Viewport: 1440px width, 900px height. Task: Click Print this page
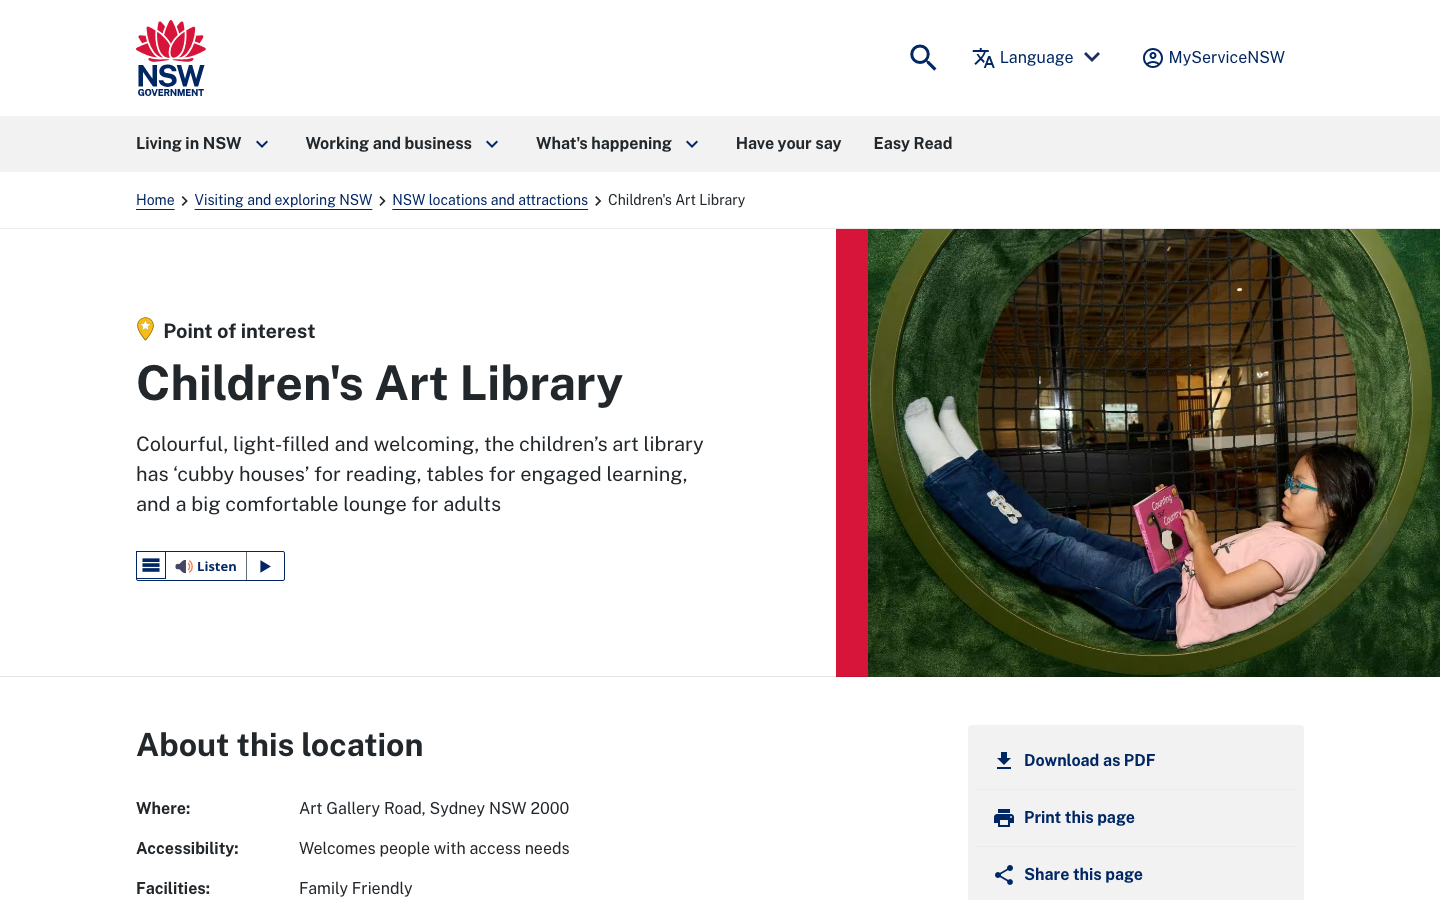(1079, 818)
